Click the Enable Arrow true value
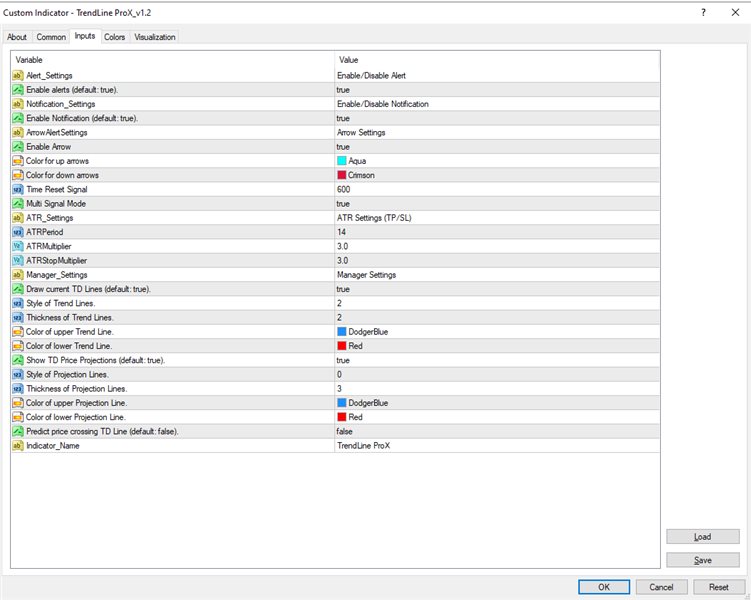Screen dimensions: 751x600 343,147
